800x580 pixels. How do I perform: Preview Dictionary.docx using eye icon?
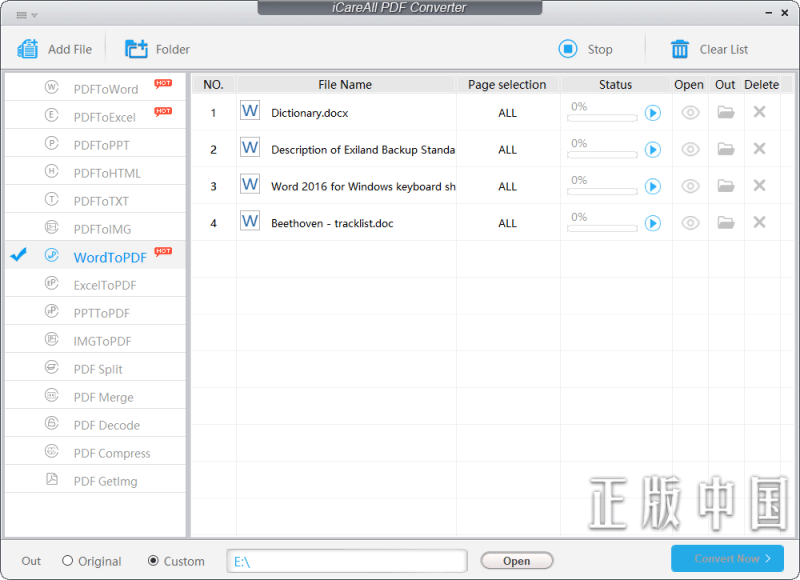click(x=690, y=112)
